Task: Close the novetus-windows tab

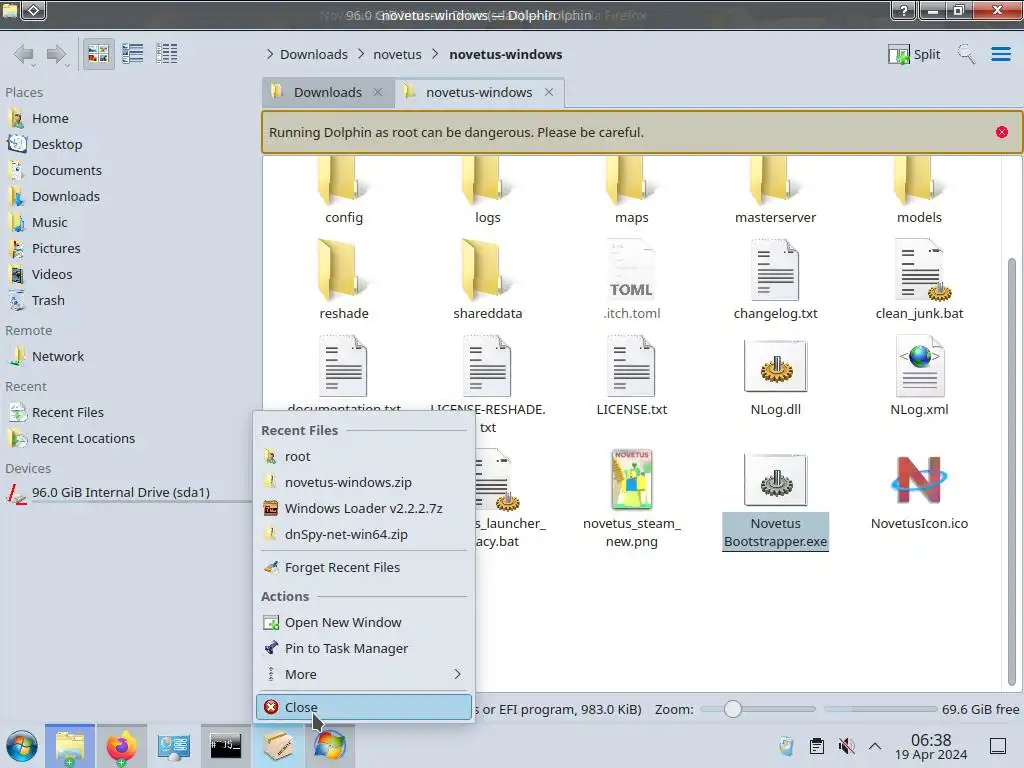Action: tap(549, 92)
